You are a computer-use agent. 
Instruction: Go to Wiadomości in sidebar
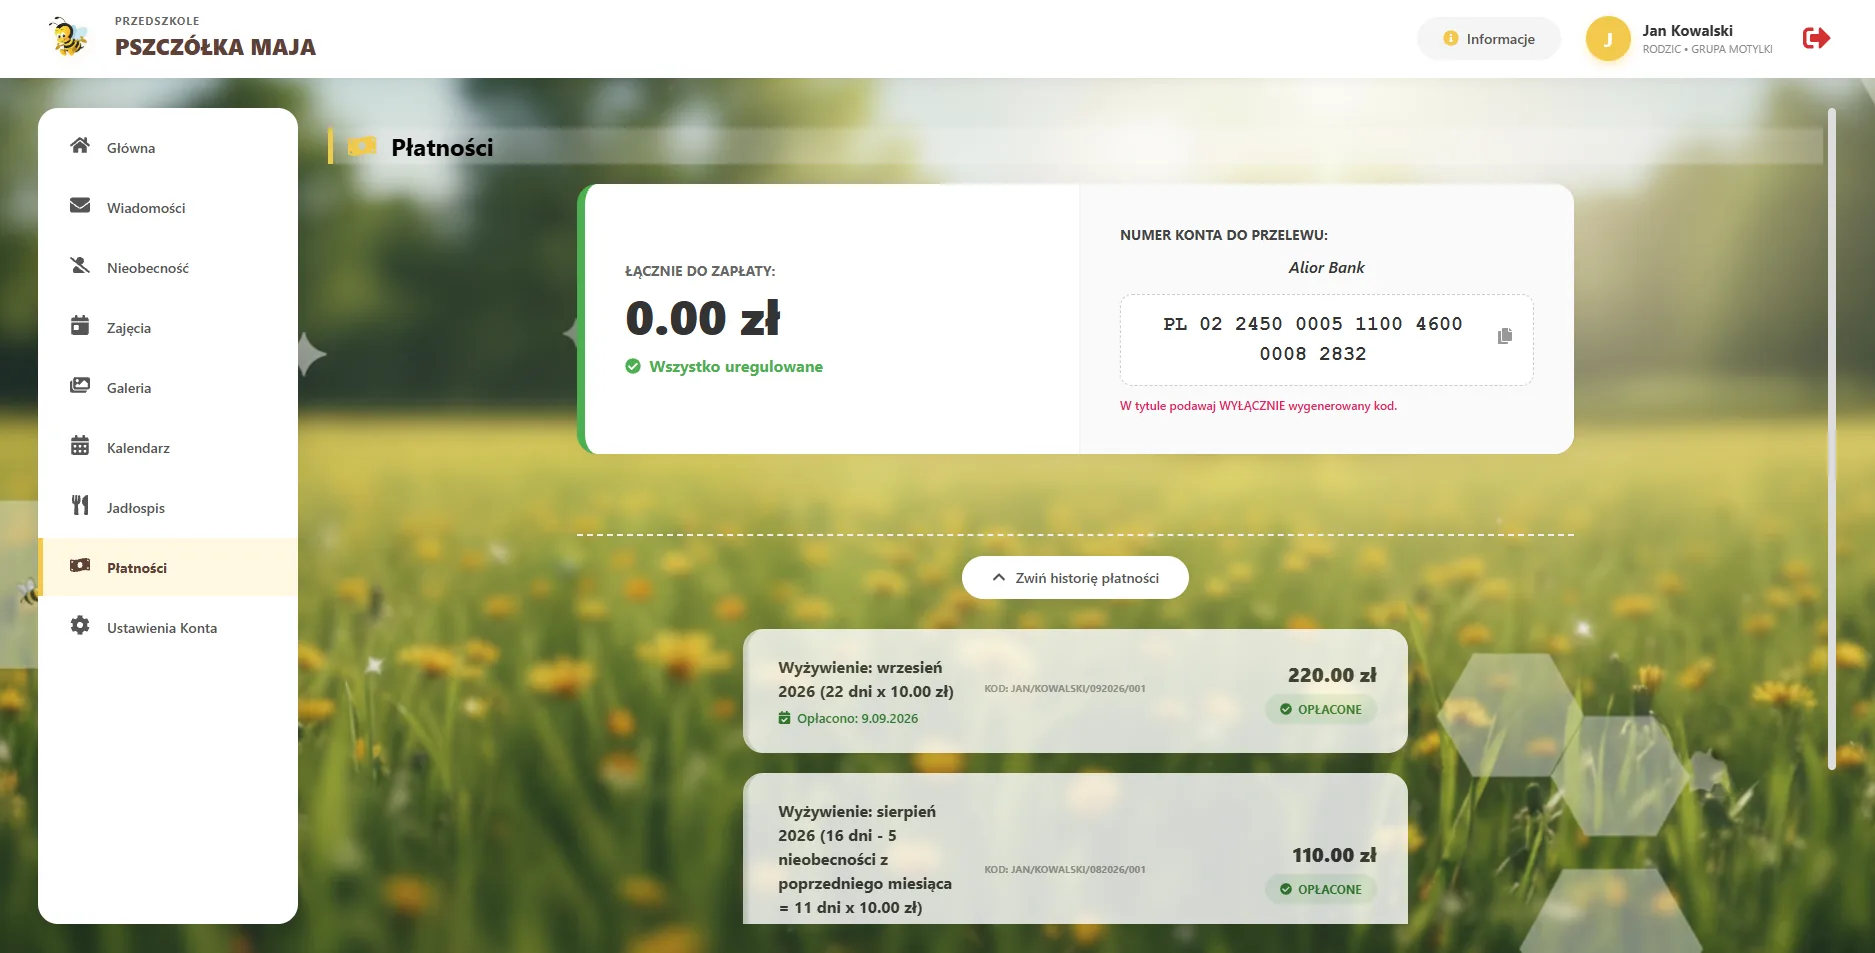coord(168,208)
